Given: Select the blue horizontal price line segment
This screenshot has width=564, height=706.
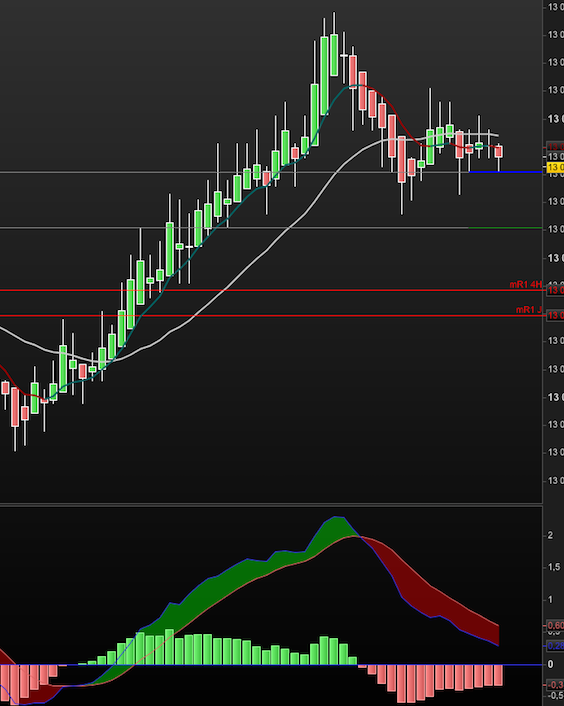Looking at the screenshot, I should [x=505, y=172].
